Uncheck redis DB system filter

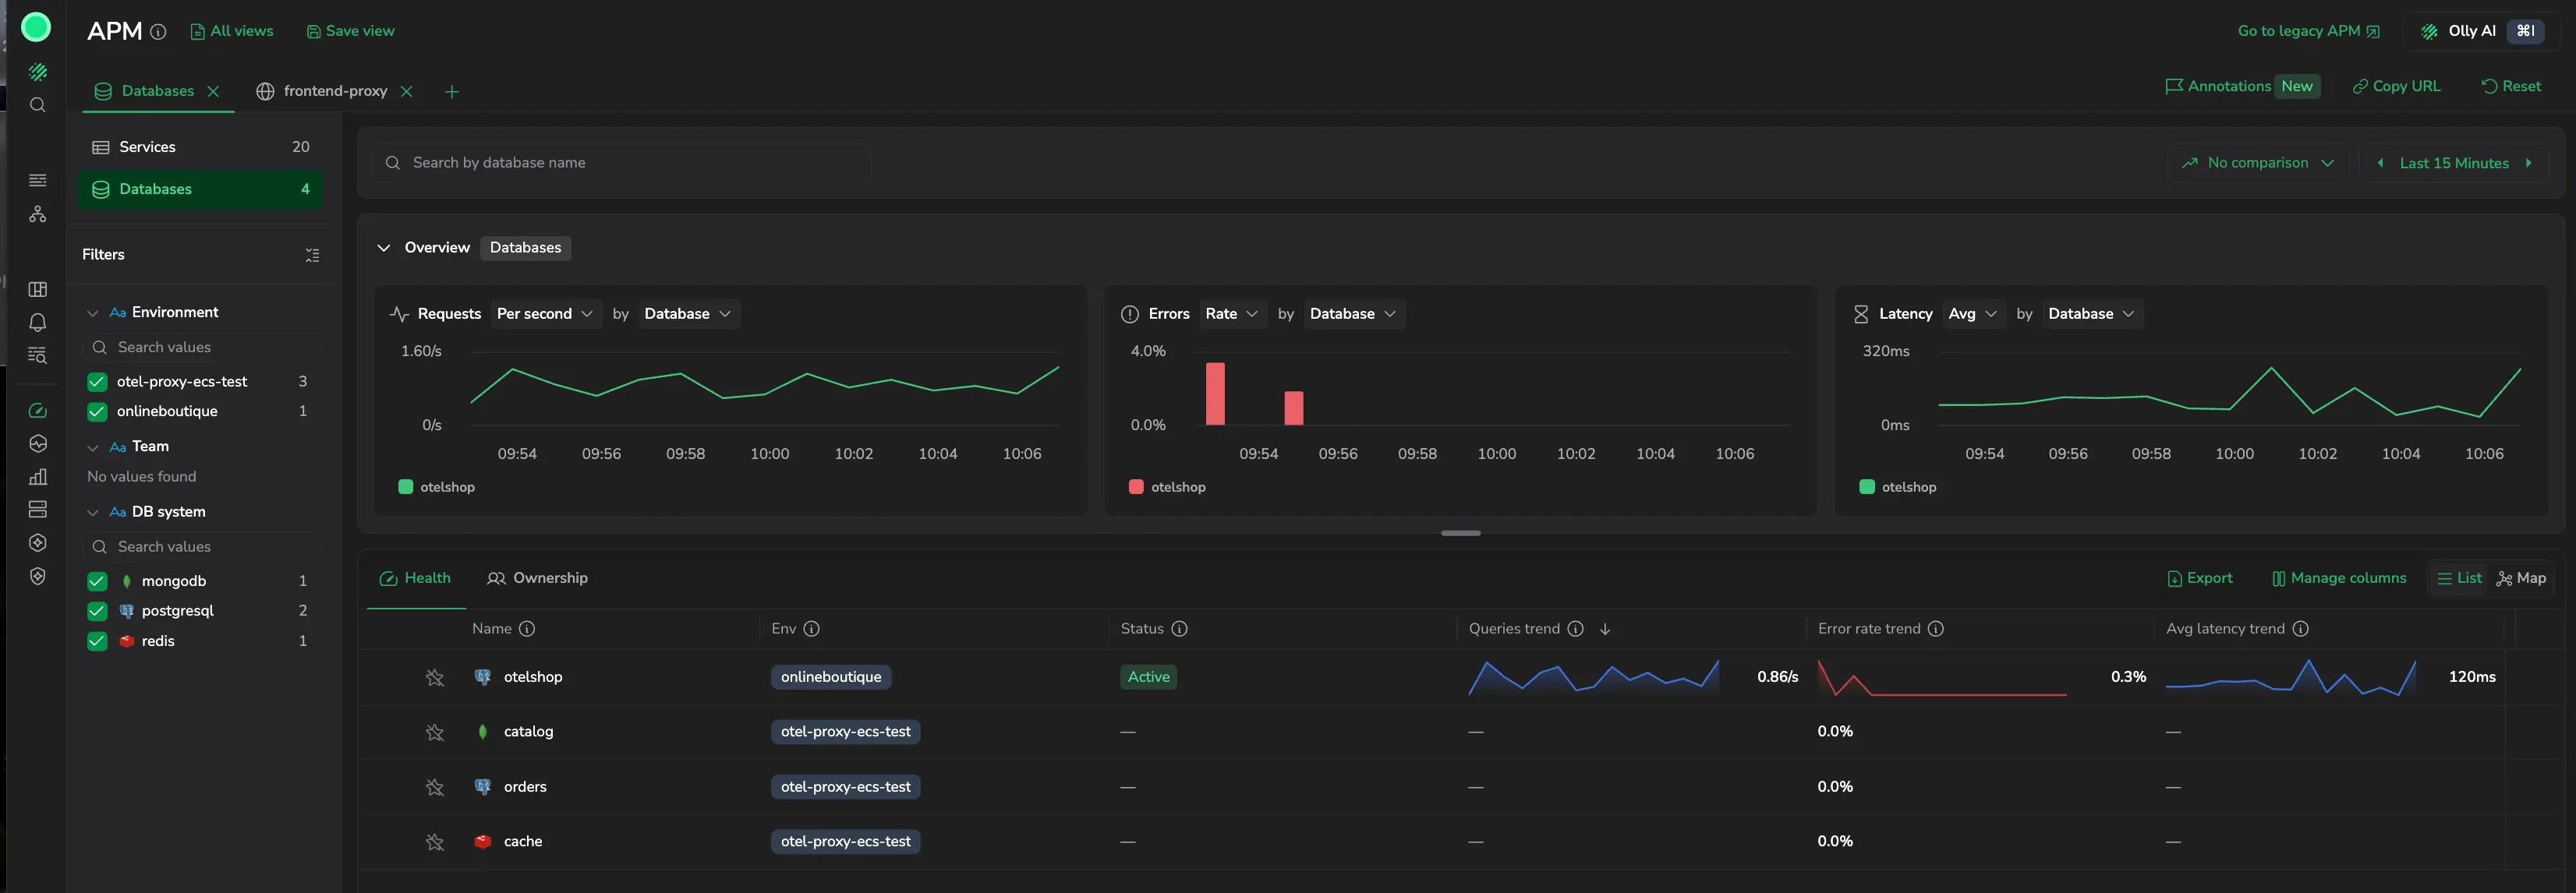point(97,641)
